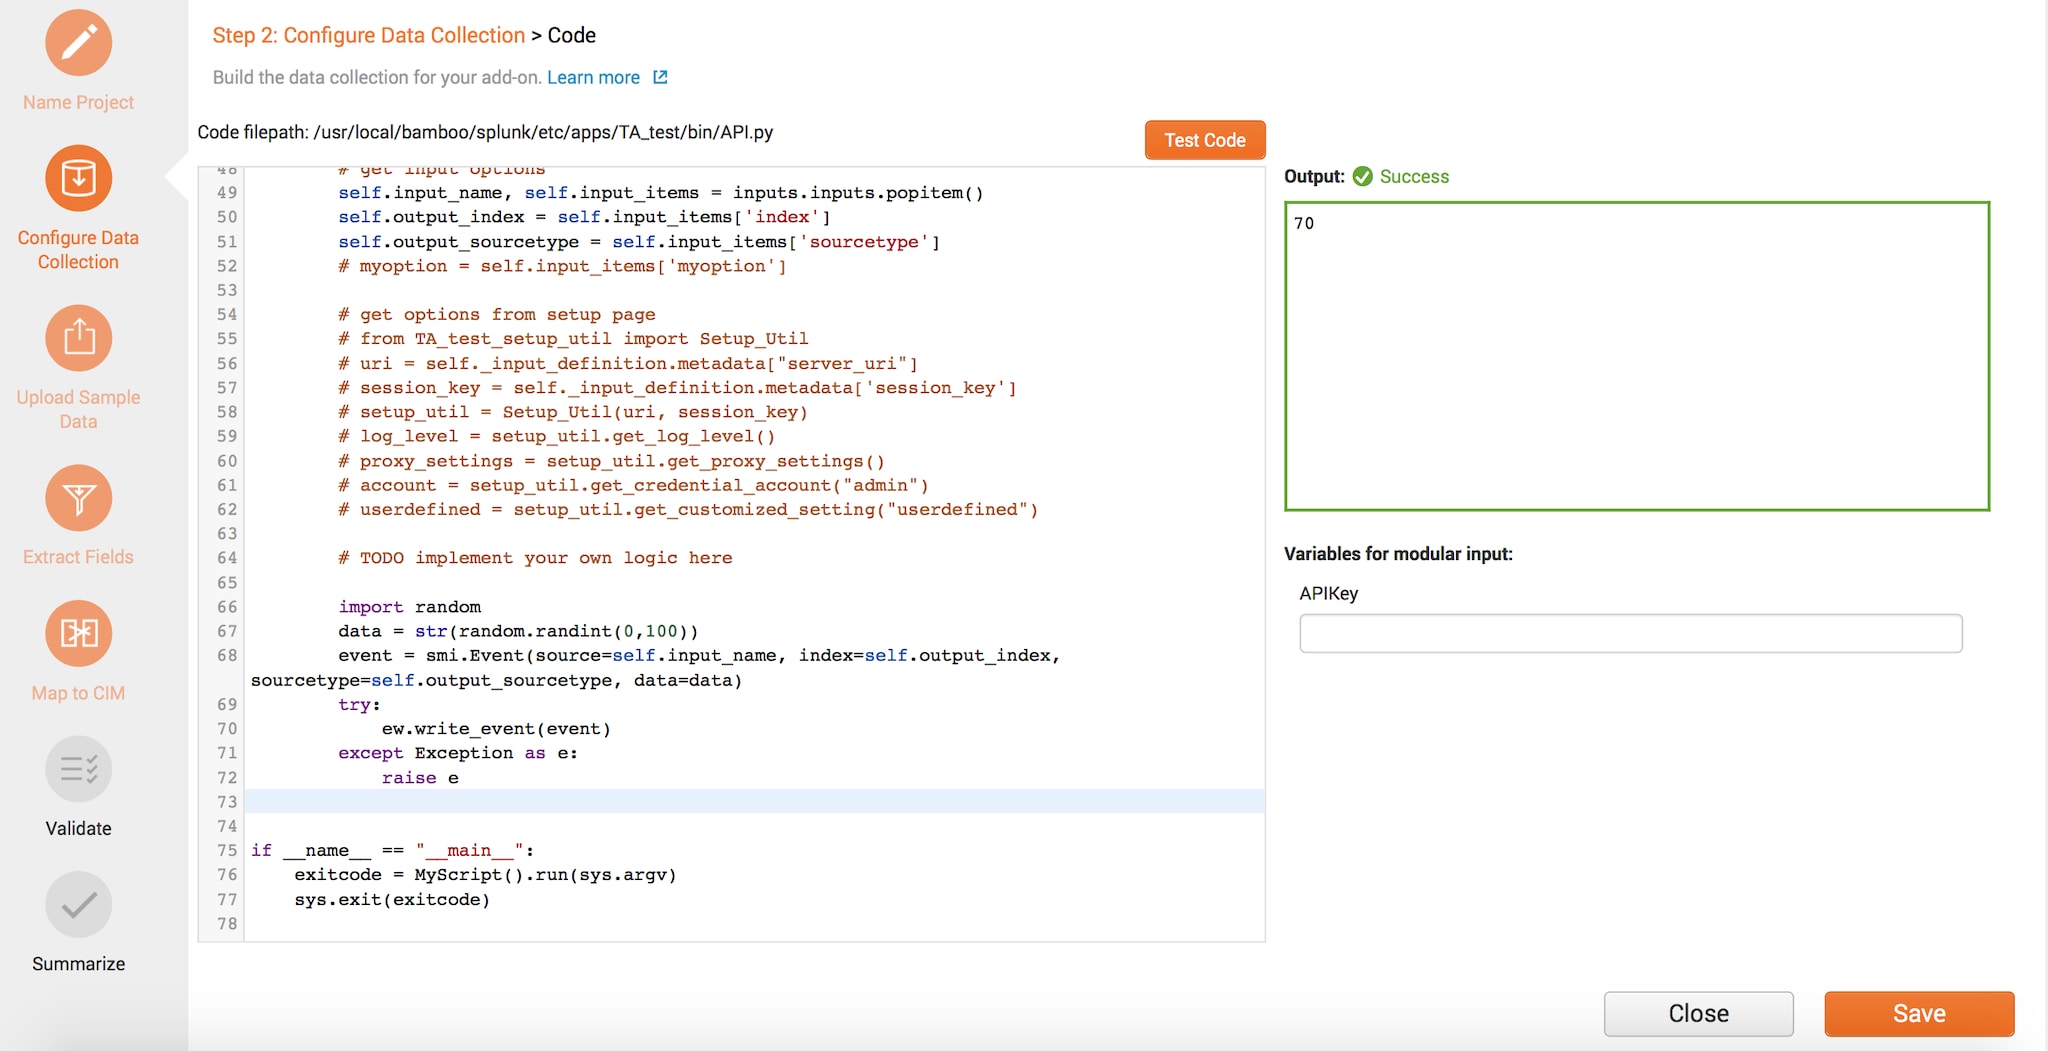The width and height of the screenshot is (2048, 1051).
Task: Click the 'sys.exit(exitcode)' code line
Action: (x=392, y=900)
